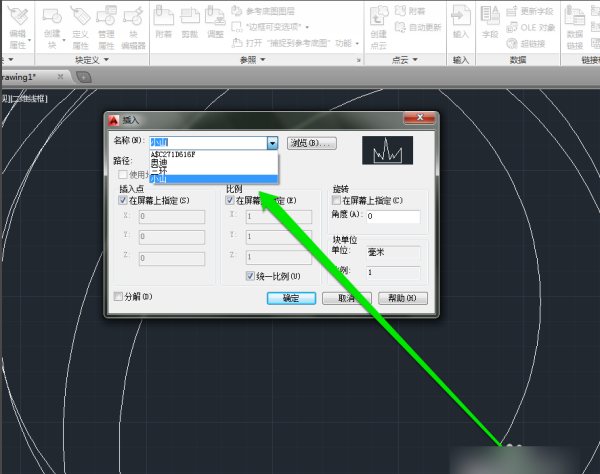
Task: Click the 角度 rotation angle input field
Action: click(392, 216)
